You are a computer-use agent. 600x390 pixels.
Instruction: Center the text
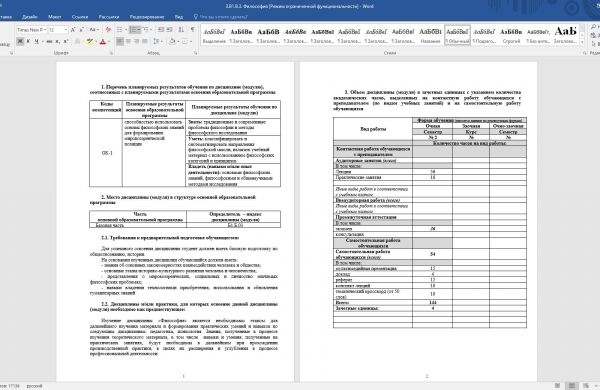coord(128,41)
